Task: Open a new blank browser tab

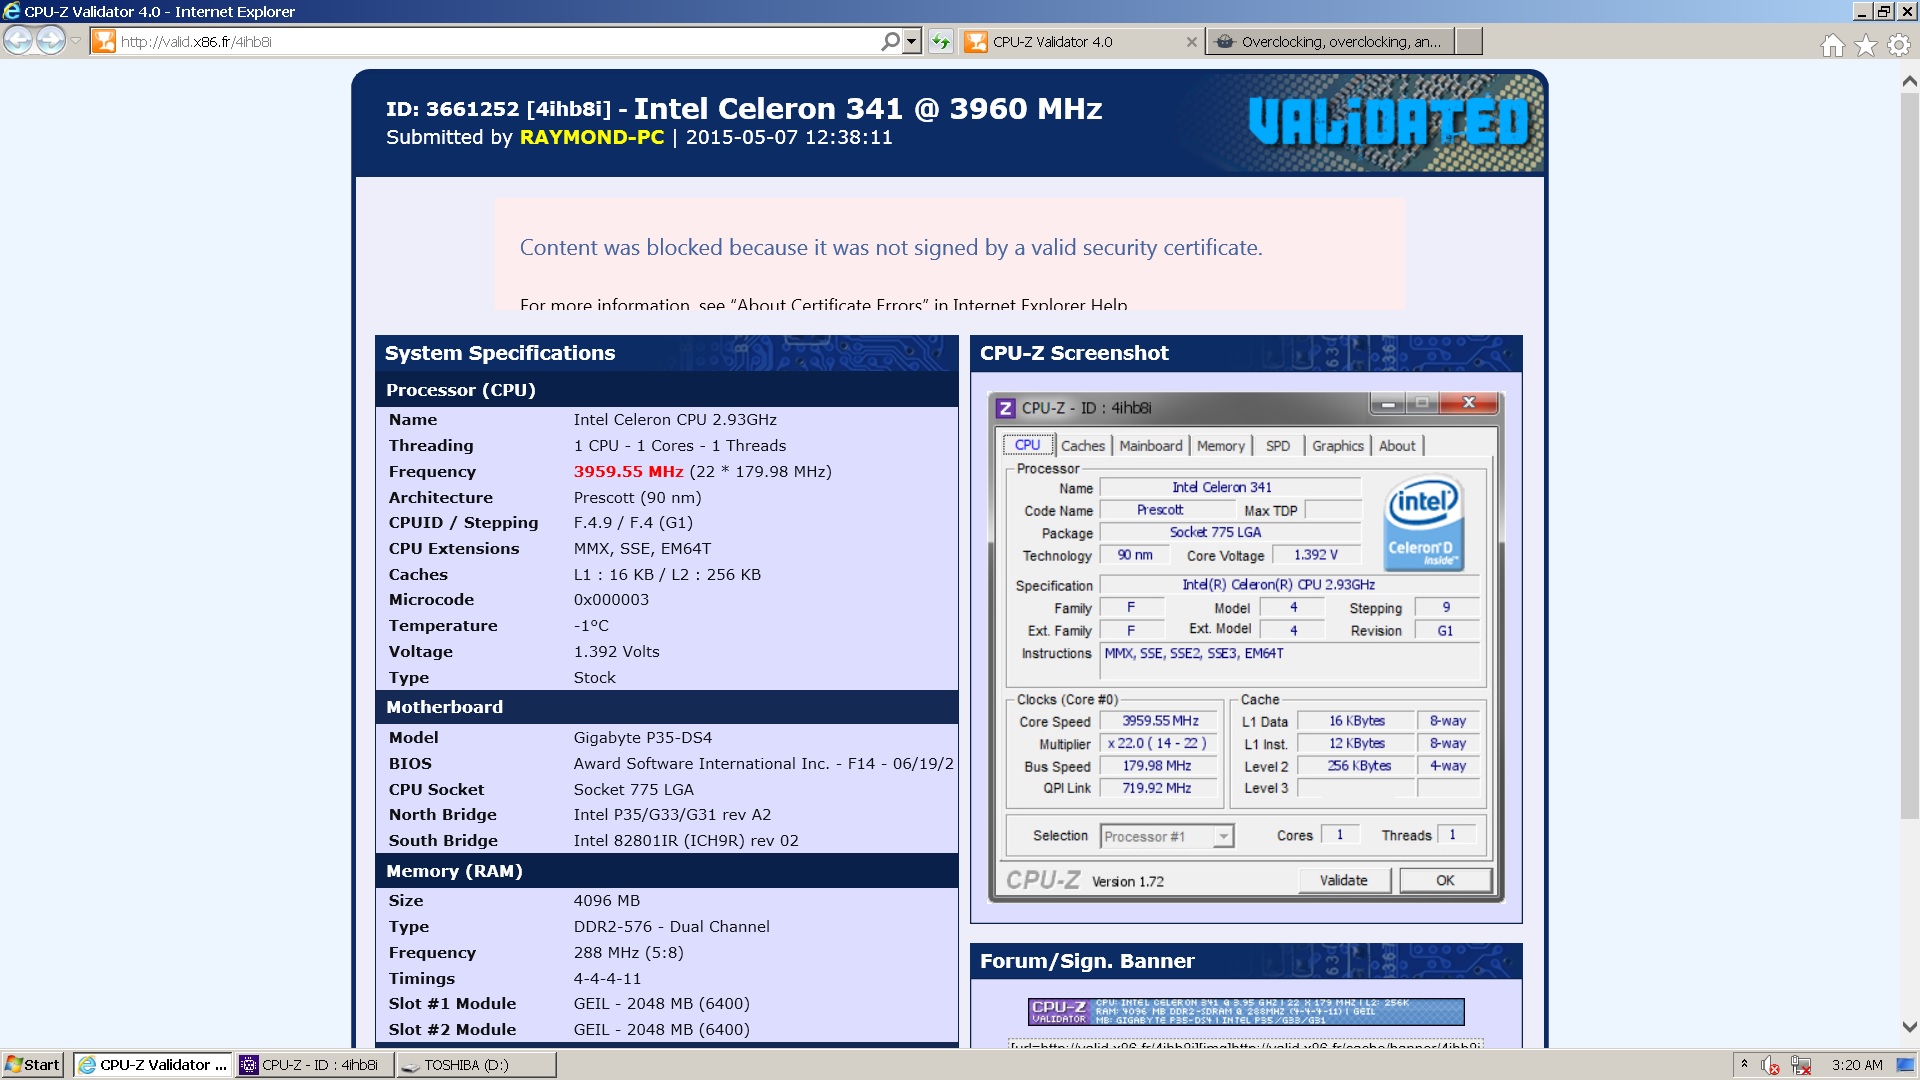Action: pyautogui.click(x=1469, y=41)
